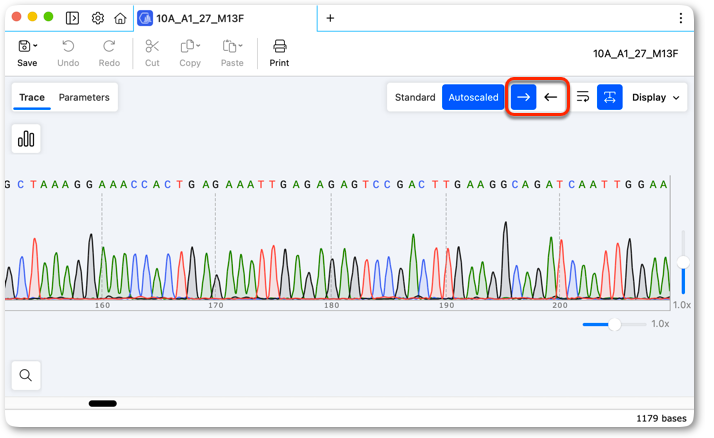
Task: Click the 10A_A1_27_M13F title at top right
Action: pyautogui.click(x=635, y=54)
